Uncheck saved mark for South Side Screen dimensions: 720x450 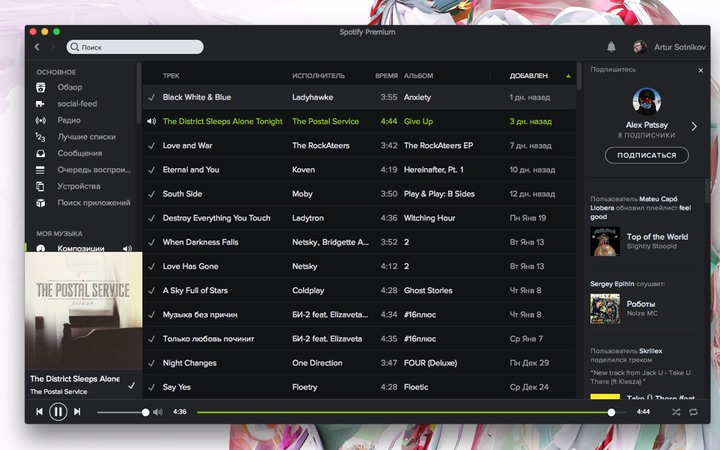point(151,194)
